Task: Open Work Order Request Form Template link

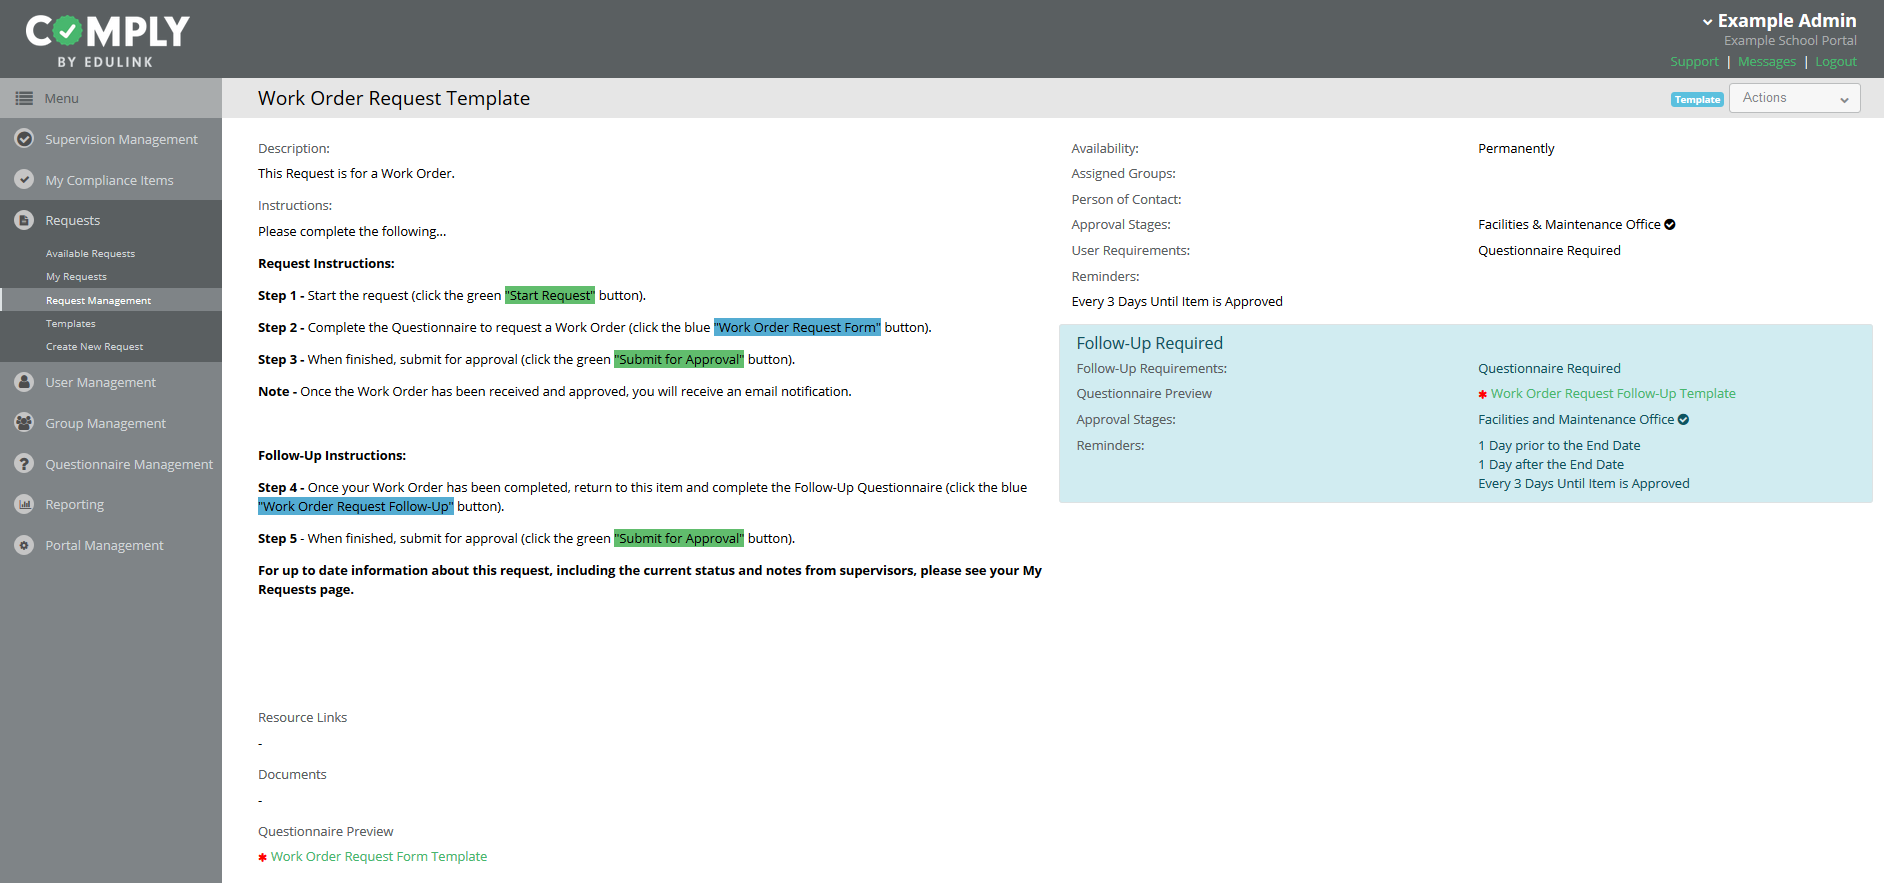Action: pyautogui.click(x=379, y=857)
